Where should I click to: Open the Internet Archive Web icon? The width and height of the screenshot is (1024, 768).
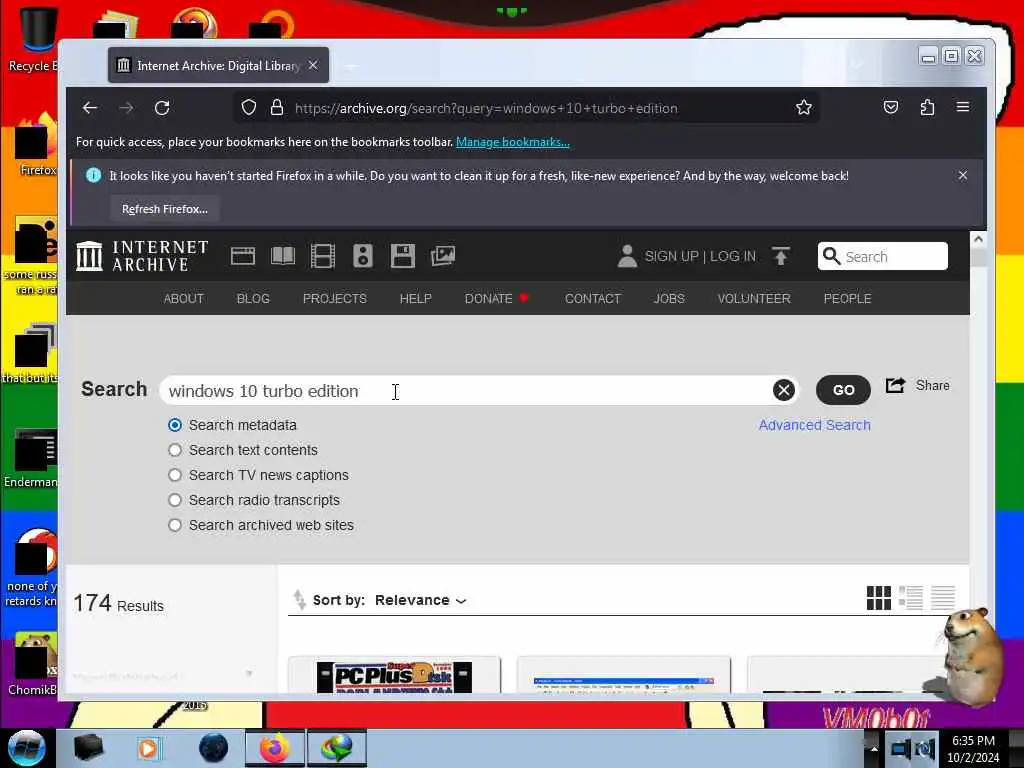click(243, 256)
